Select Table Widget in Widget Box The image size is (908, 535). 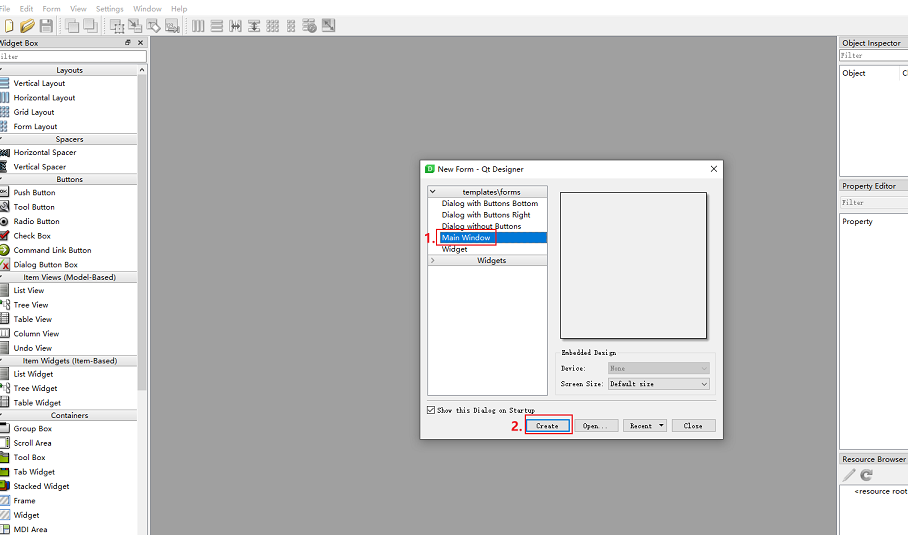(37, 402)
